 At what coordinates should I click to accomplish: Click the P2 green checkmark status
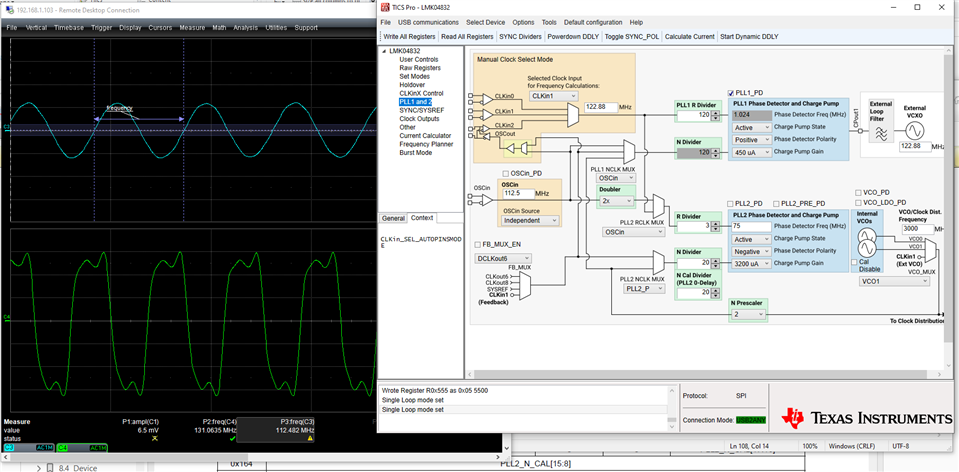pos(232,438)
